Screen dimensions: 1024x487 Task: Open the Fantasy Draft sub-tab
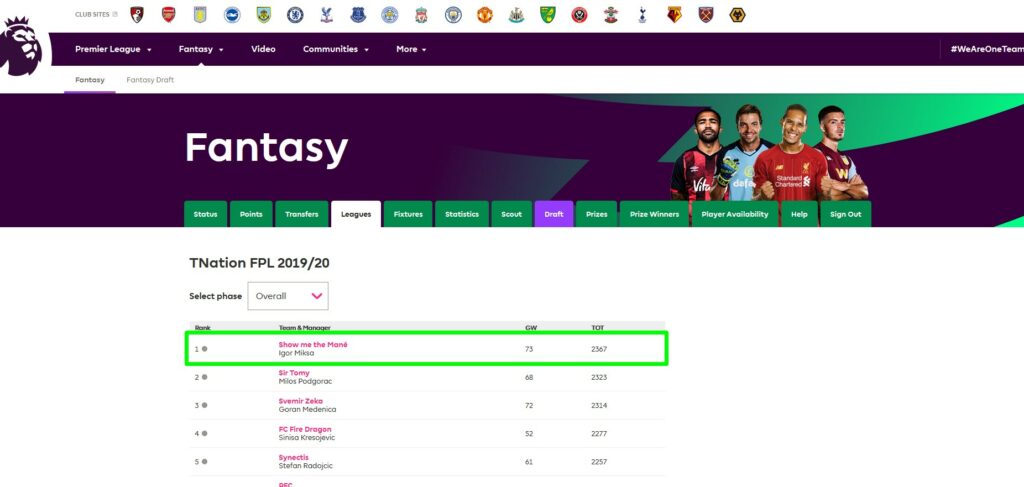[150, 80]
